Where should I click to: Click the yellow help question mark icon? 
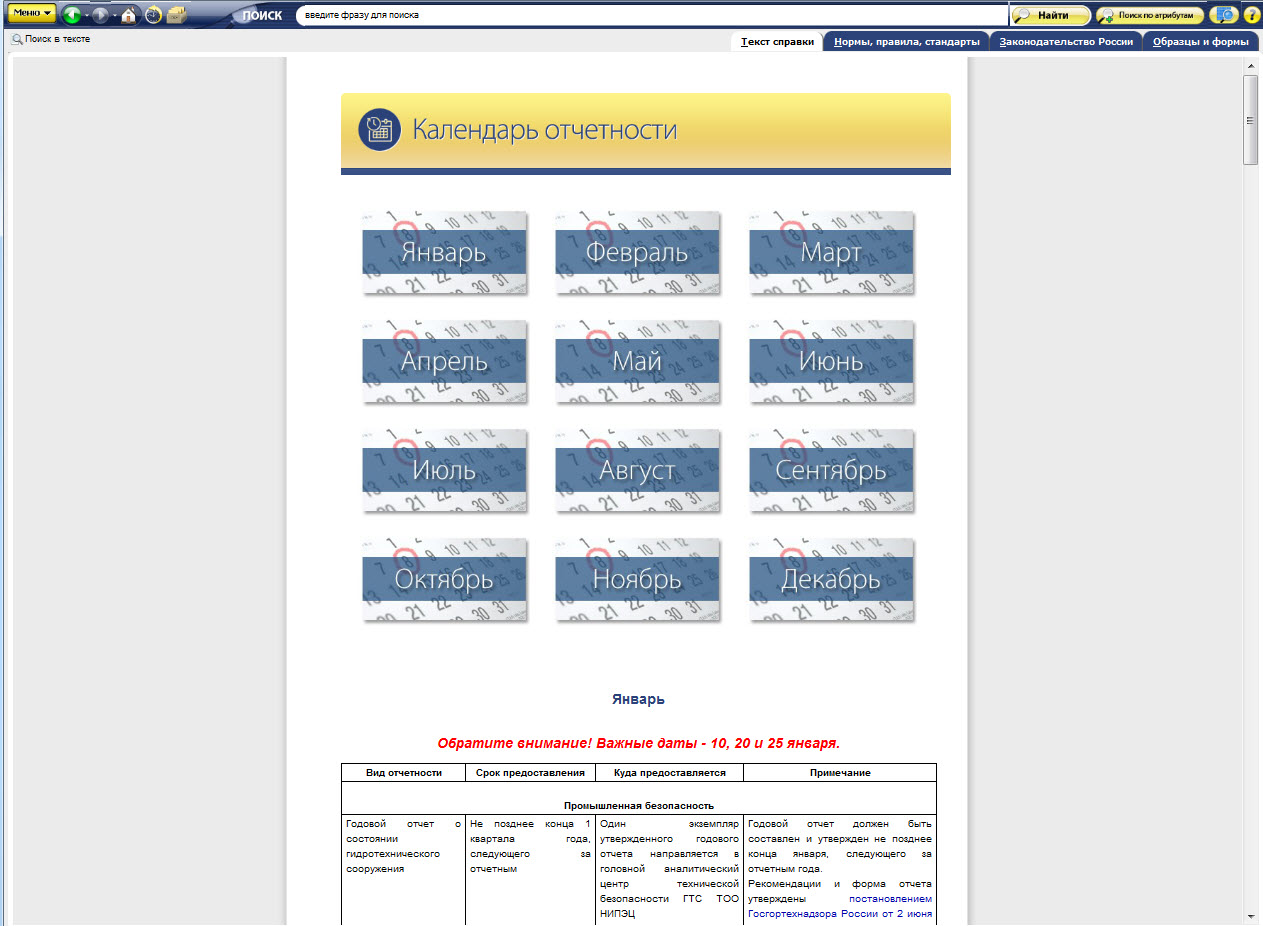[1251, 15]
